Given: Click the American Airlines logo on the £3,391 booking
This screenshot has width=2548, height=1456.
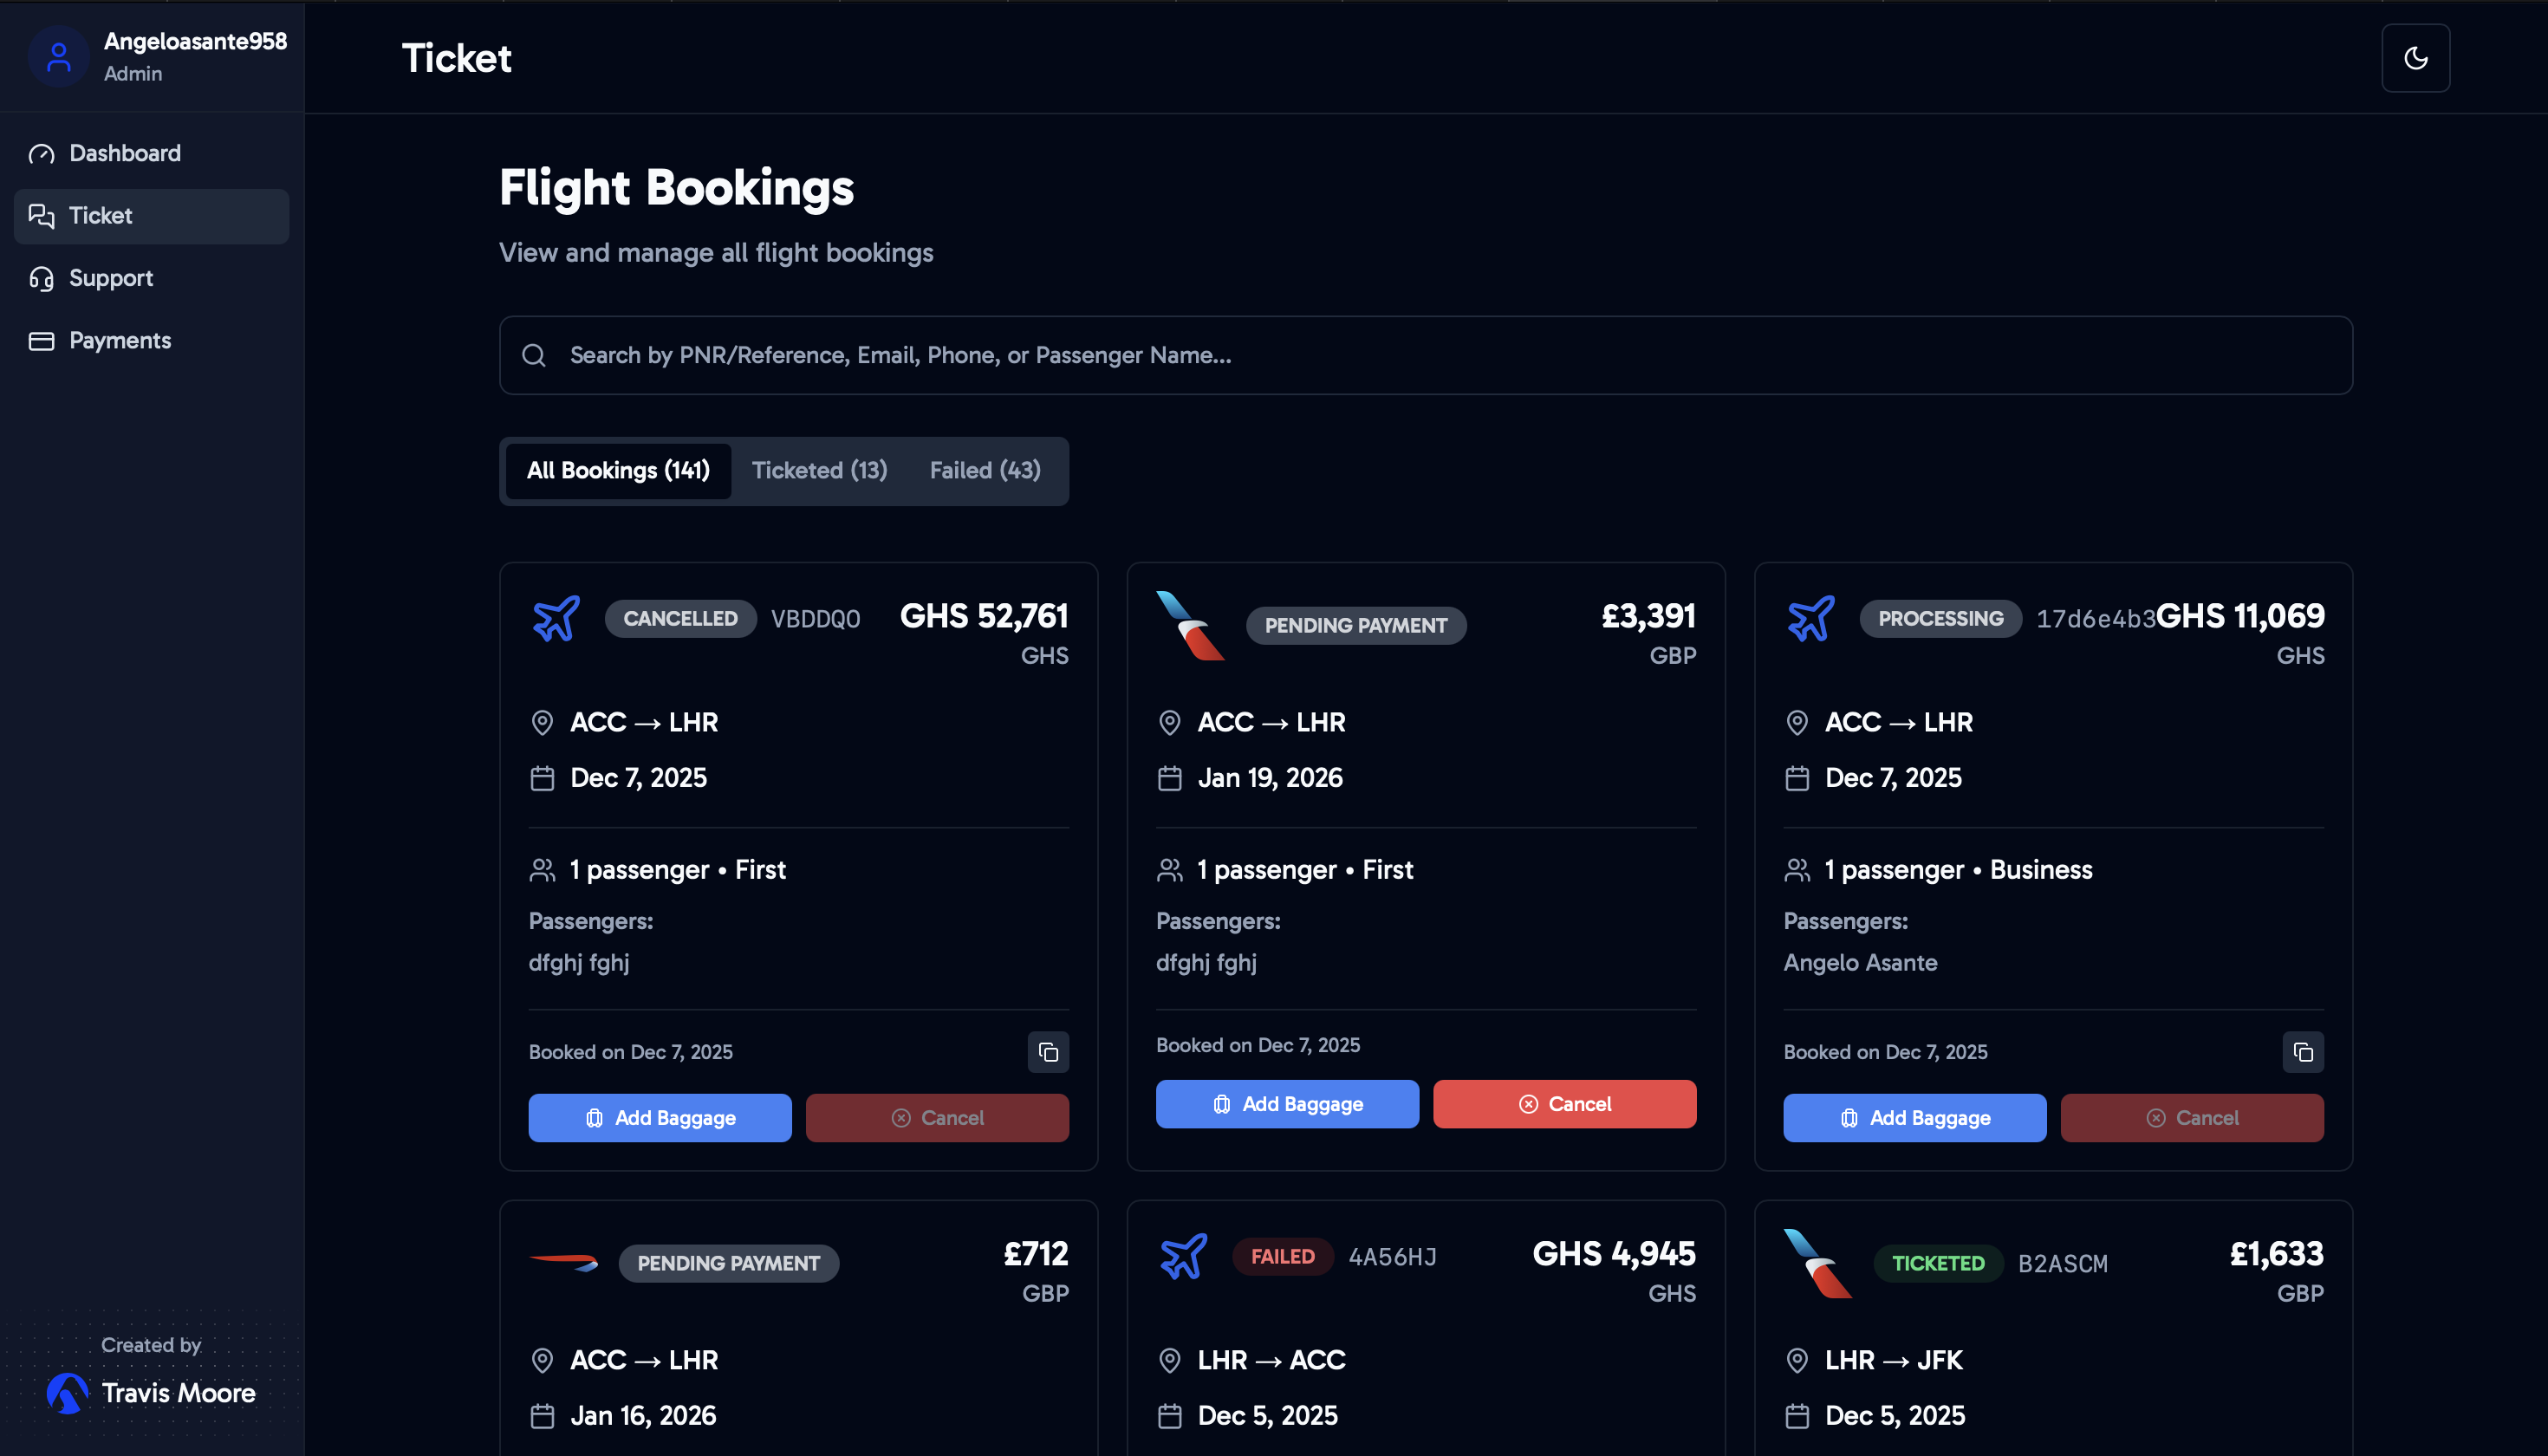Looking at the screenshot, I should pos(1189,625).
